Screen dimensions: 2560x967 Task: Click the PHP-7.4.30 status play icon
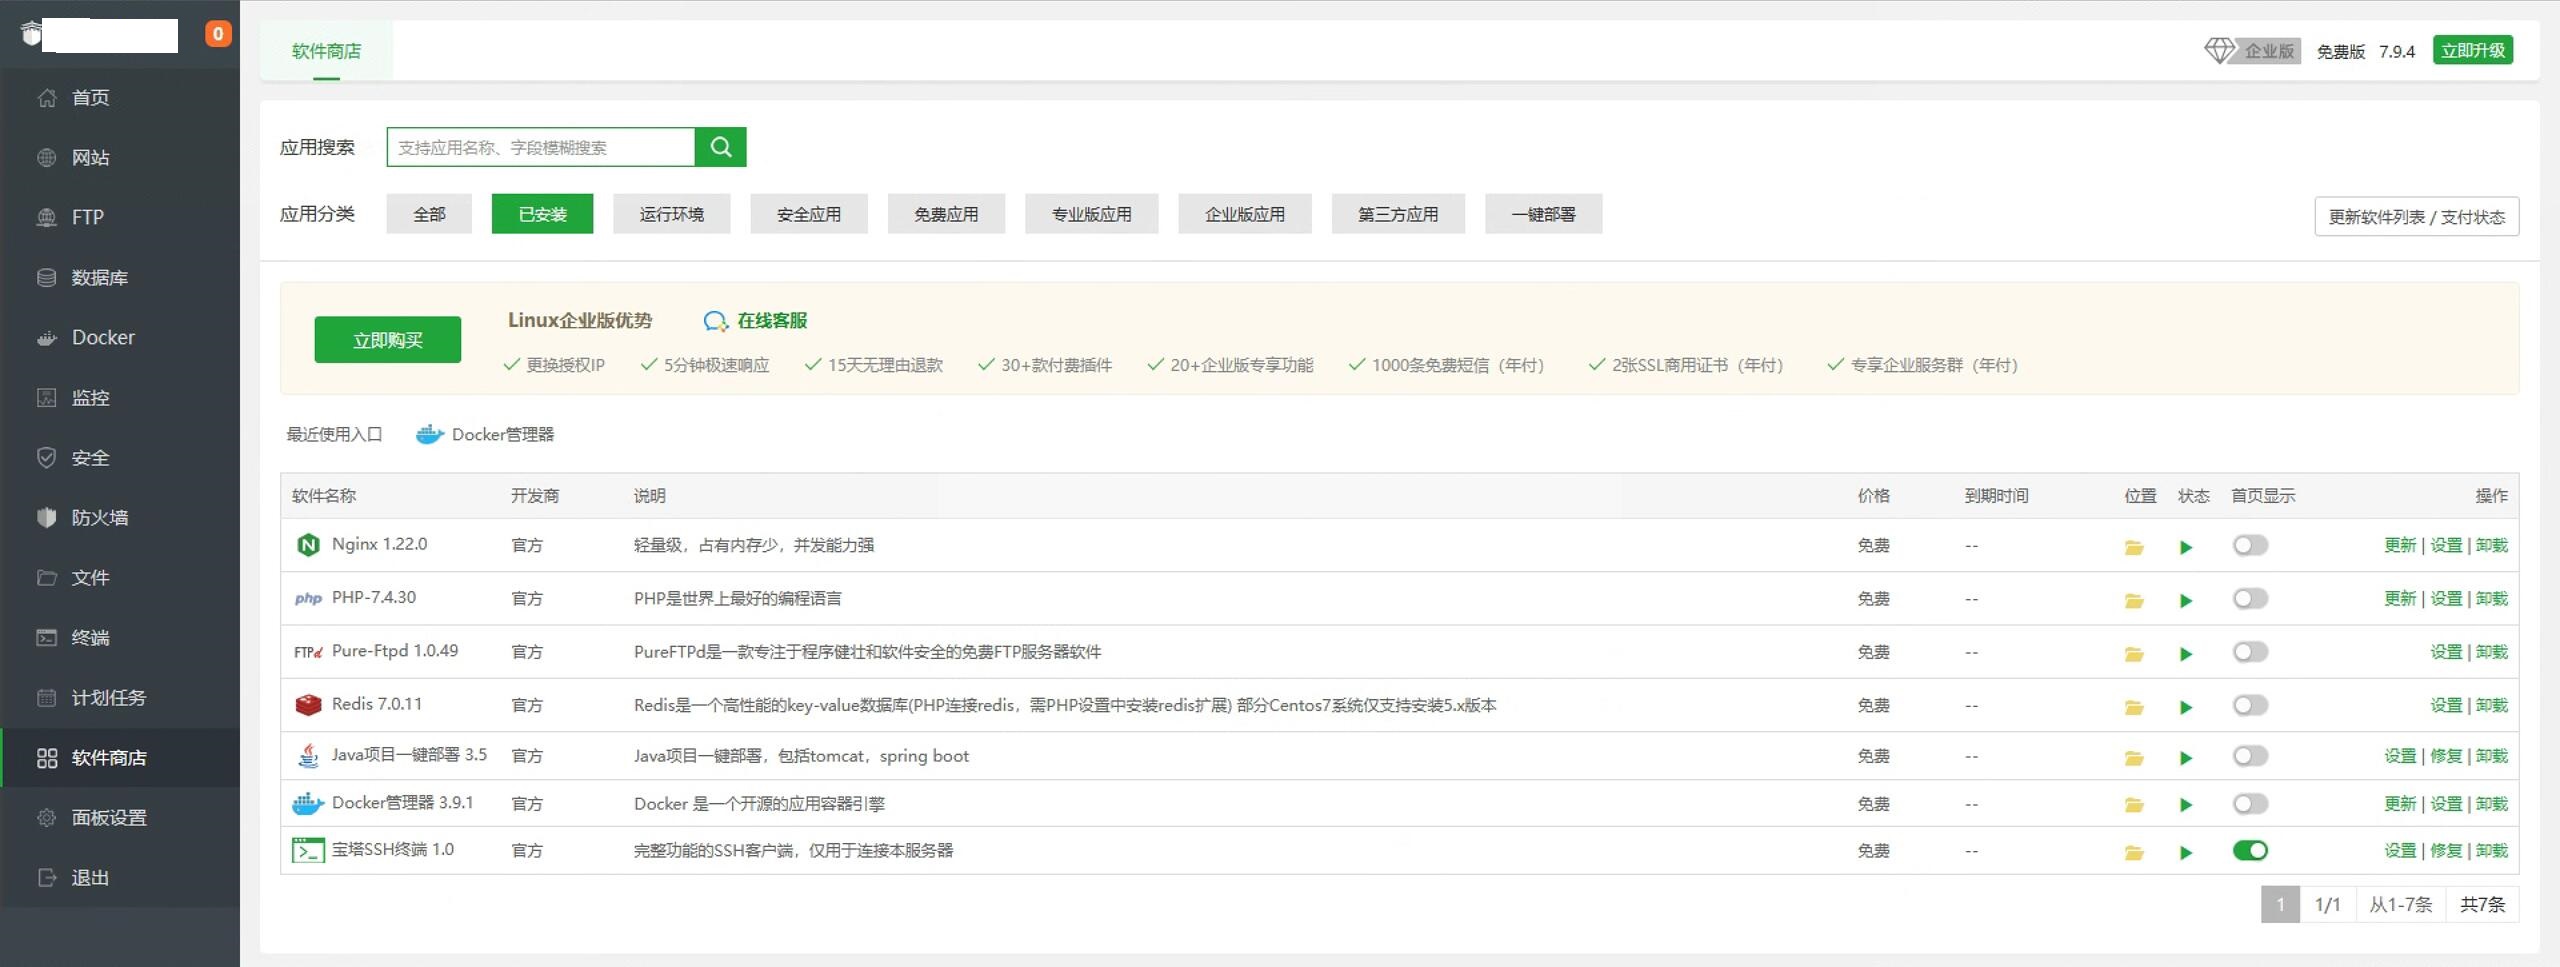pyautogui.click(x=2185, y=600)
